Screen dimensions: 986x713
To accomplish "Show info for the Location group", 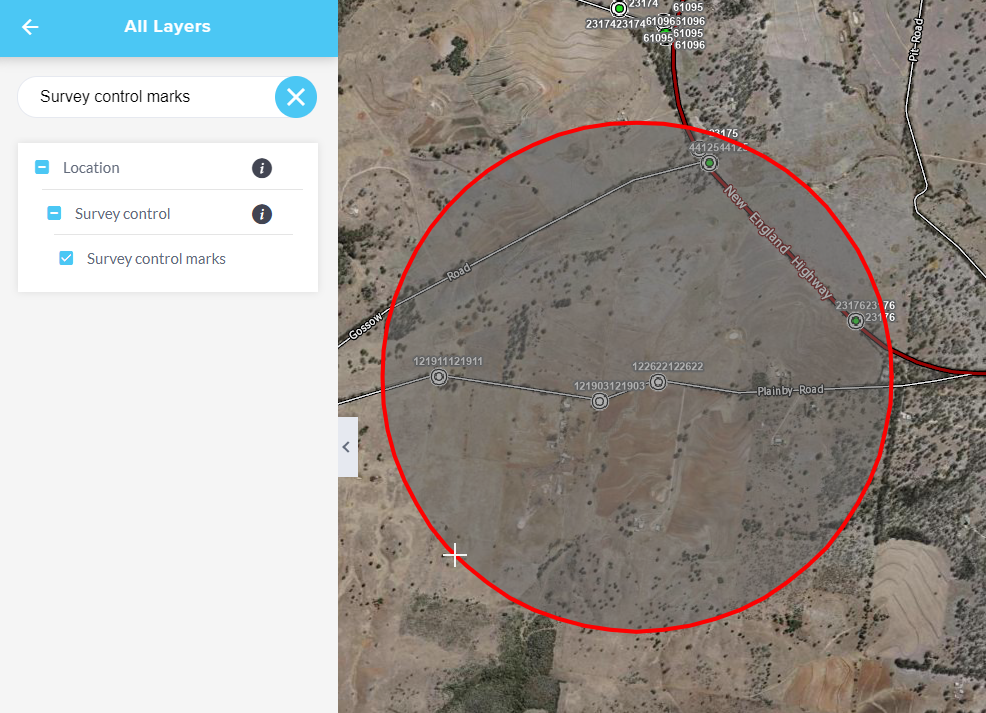I will [x=262, y=168].
